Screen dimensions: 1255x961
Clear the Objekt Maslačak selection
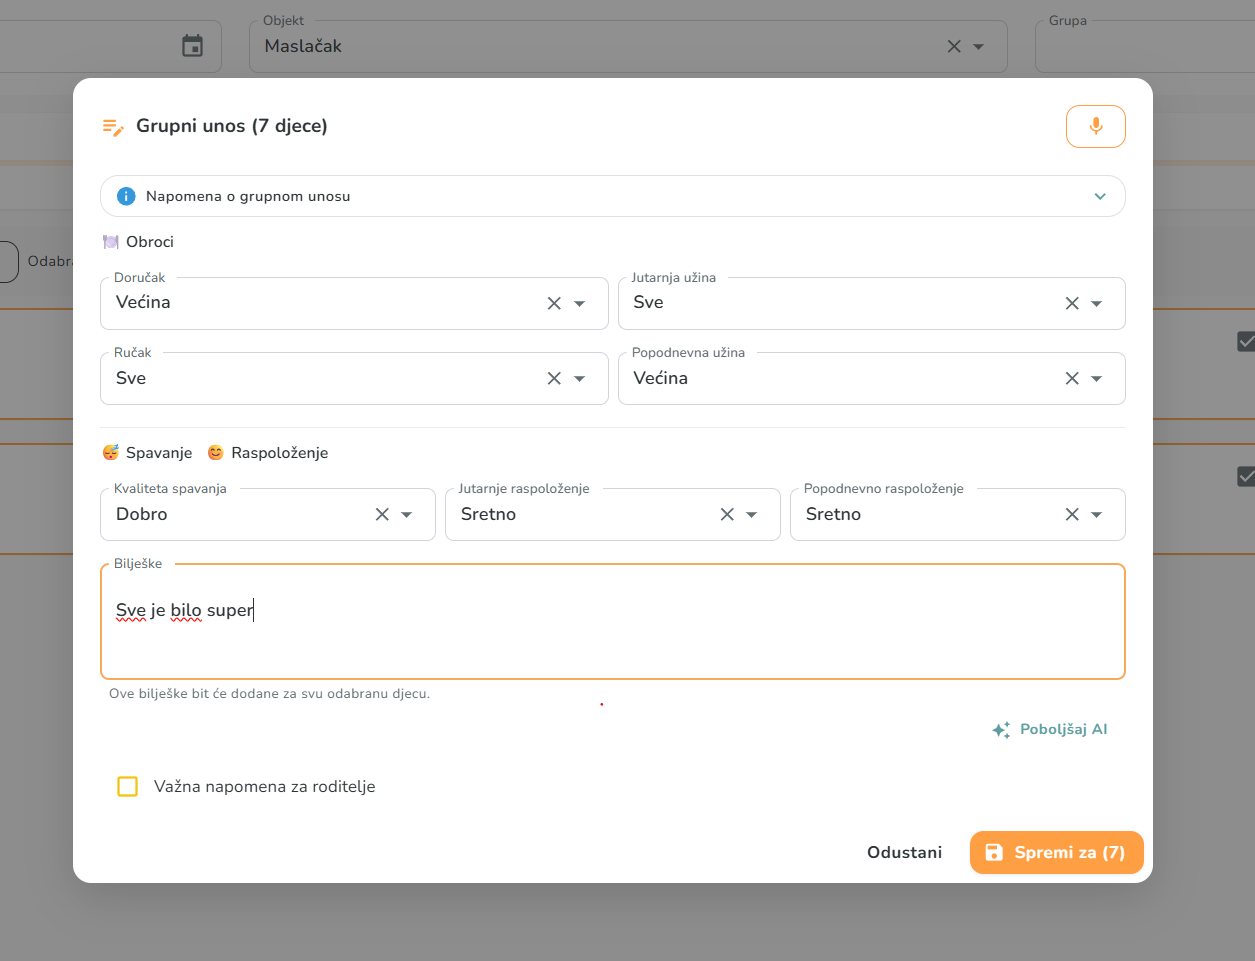954,46
